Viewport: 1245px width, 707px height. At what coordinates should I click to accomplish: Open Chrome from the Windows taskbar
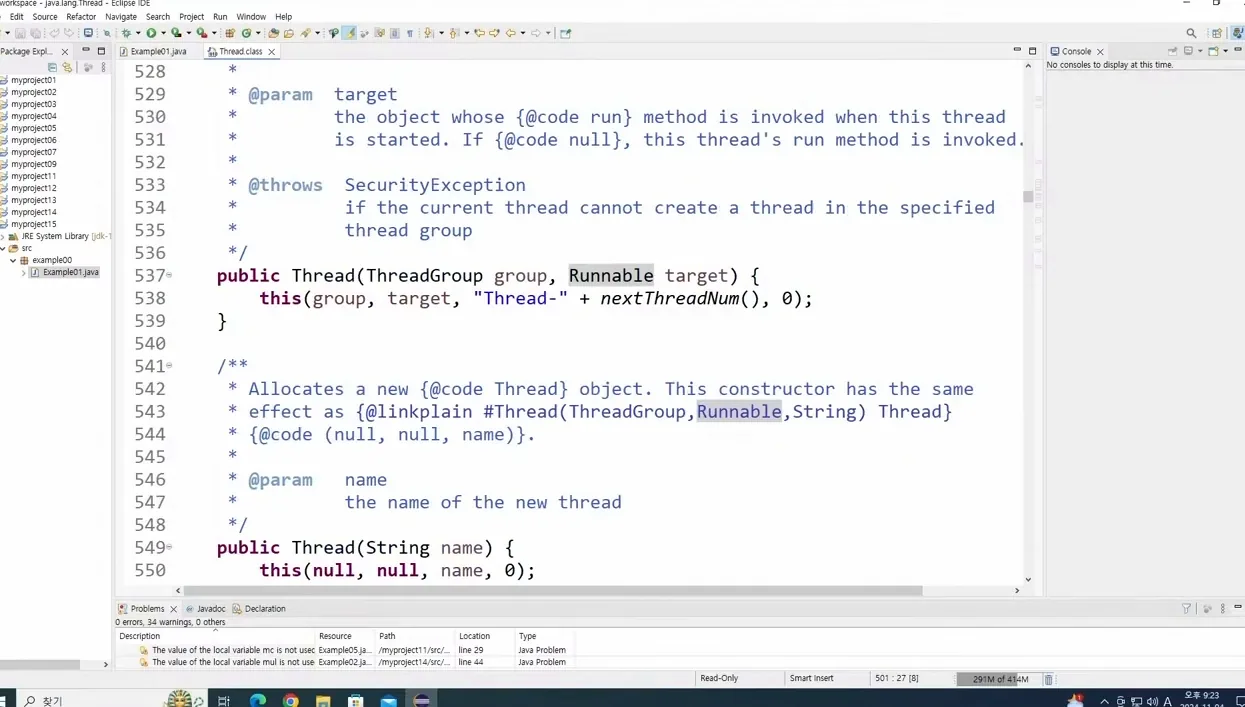pos(290,700)
